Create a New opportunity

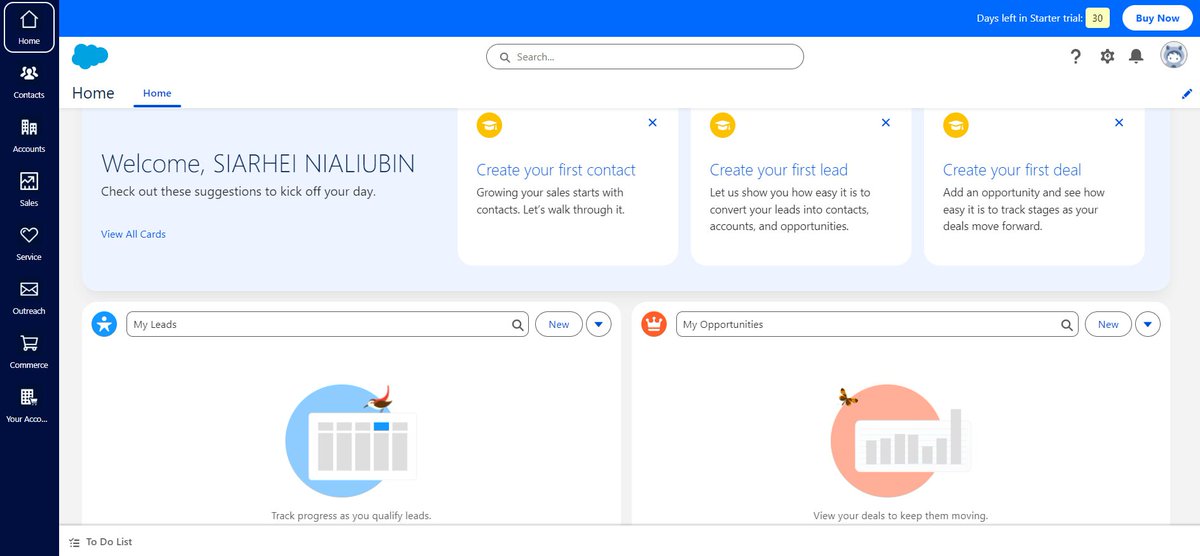(x=1108, y=324)
